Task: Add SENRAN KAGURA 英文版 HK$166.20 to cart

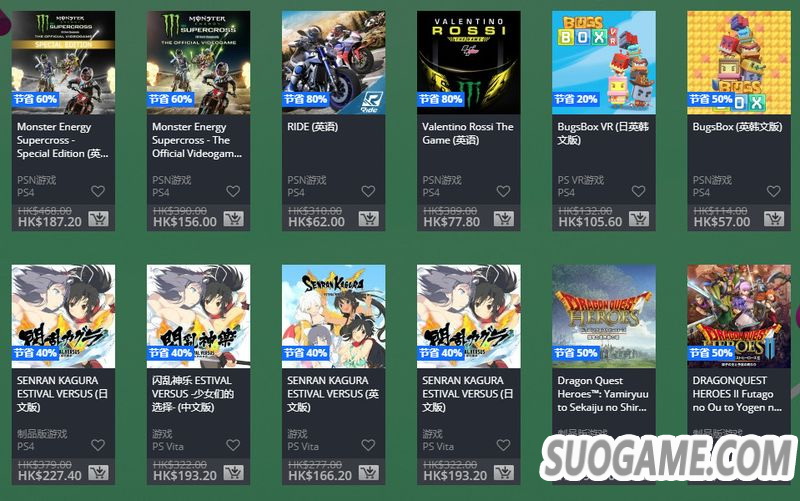Action: click(368, 472)
